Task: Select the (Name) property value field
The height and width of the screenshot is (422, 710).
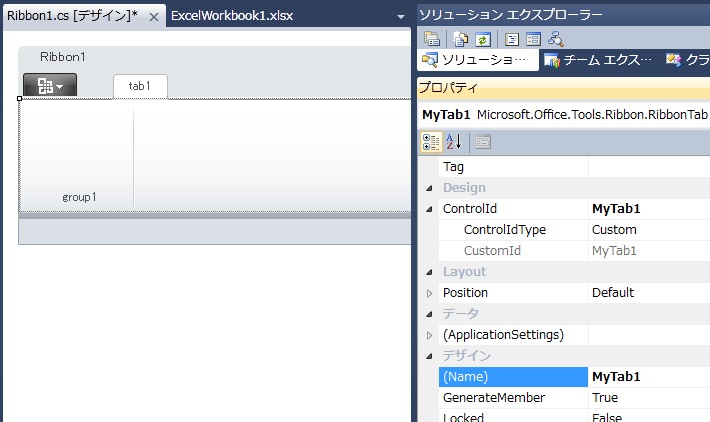Action: click(649, 377)
